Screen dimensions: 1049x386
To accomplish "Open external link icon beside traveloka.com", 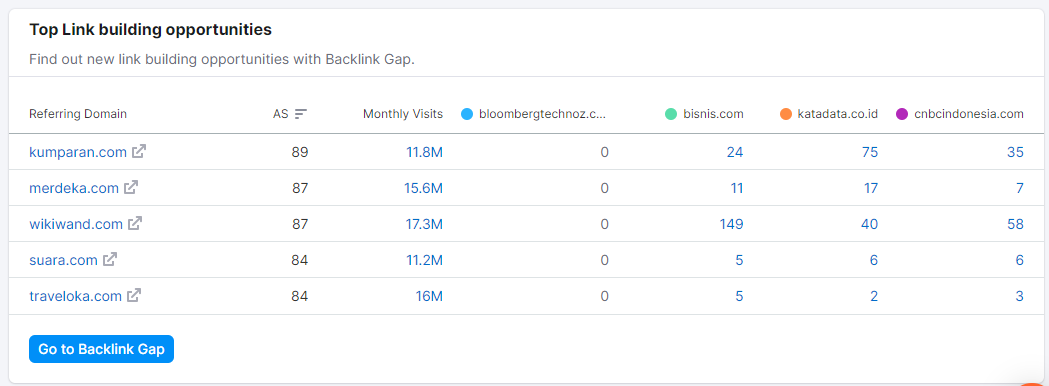I will (134, 295).
